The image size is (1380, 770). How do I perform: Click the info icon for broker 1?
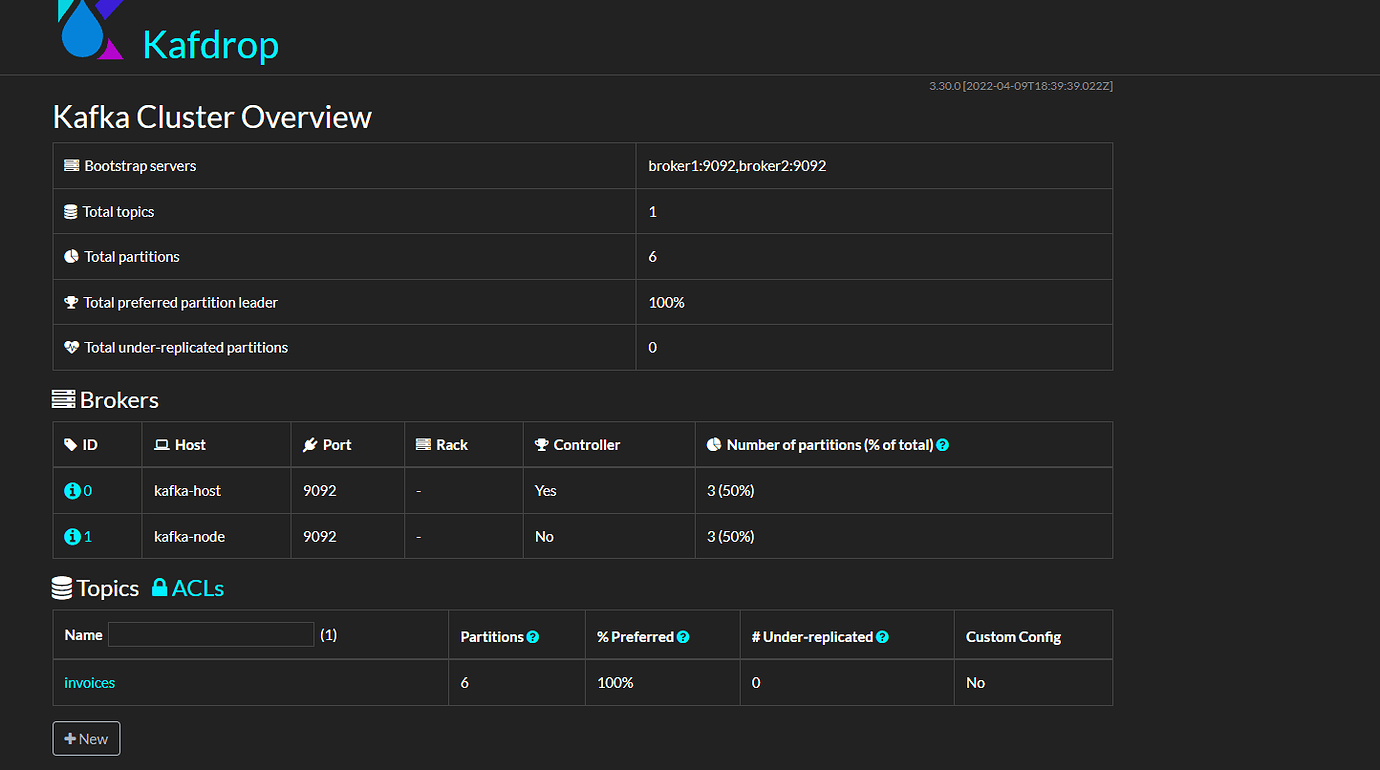(x=72, y=537)
